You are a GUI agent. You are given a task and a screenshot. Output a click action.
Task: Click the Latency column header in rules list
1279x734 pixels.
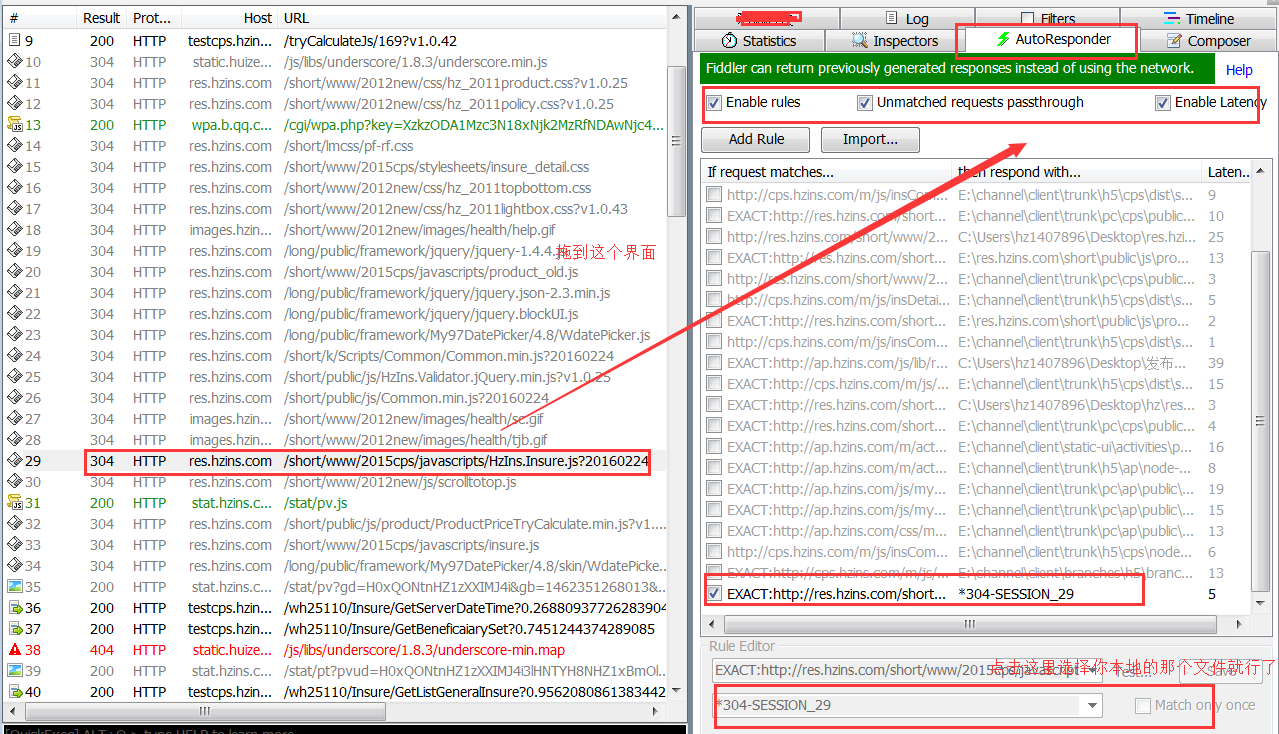[1227, 172]
